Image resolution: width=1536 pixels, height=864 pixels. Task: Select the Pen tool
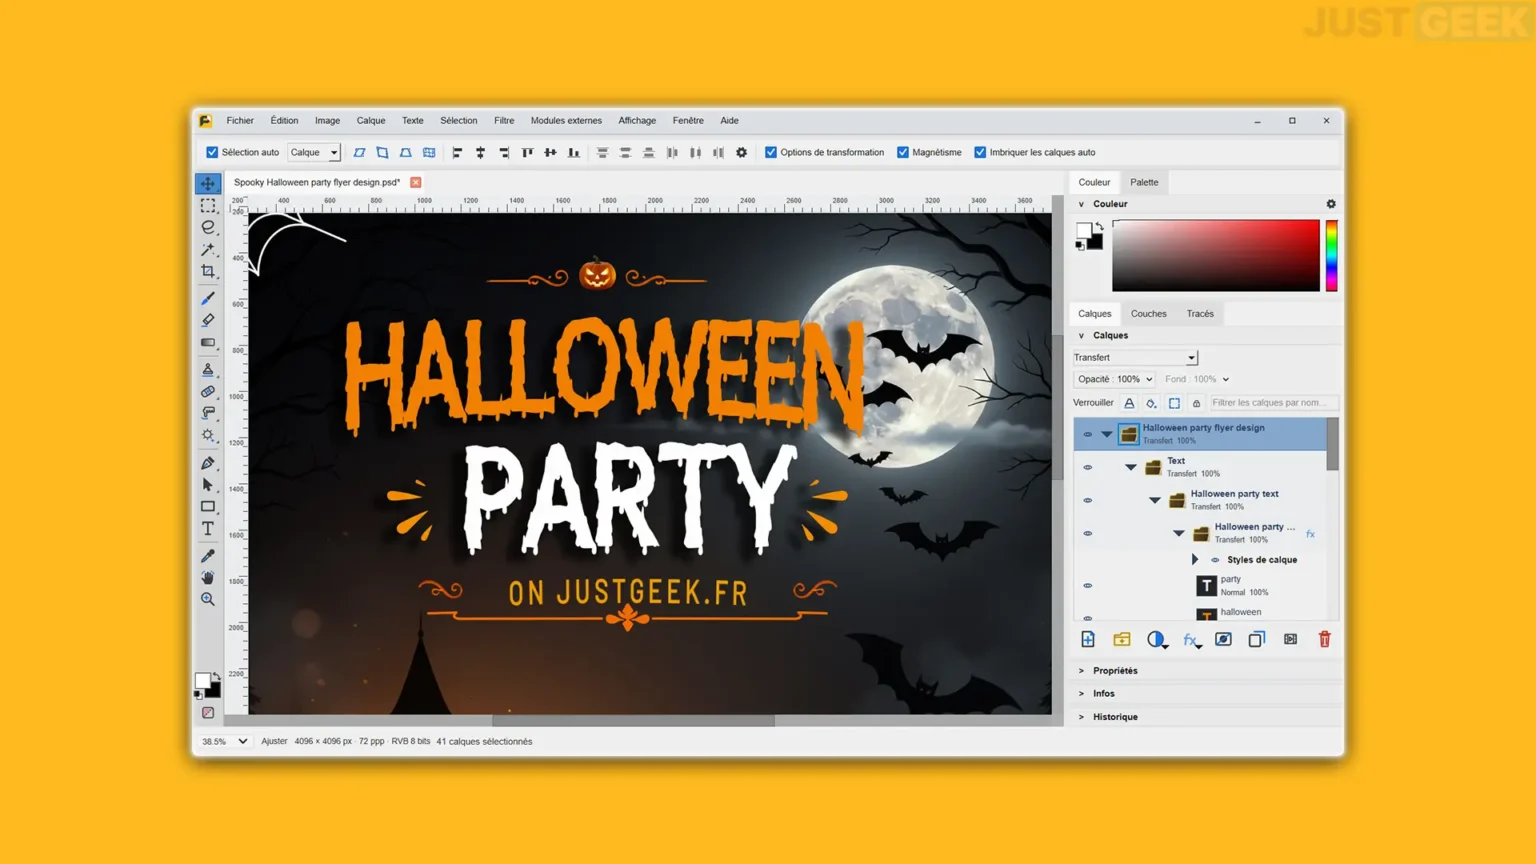(208, 463)
